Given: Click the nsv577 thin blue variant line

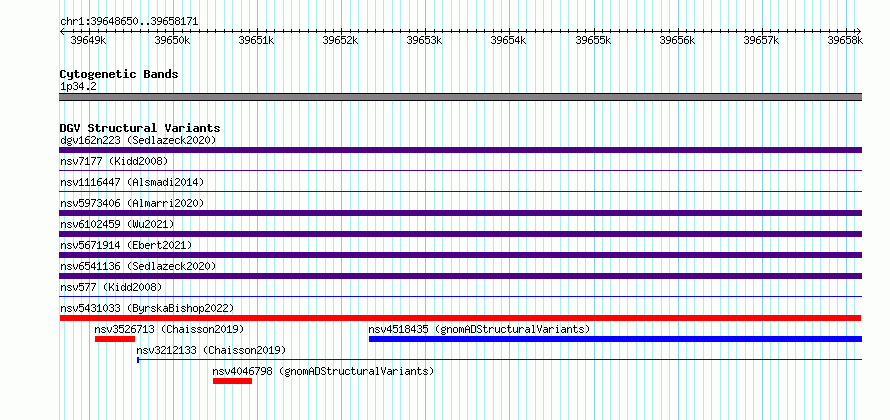Looking at the screenshot, I should click(x=460, y=297).
